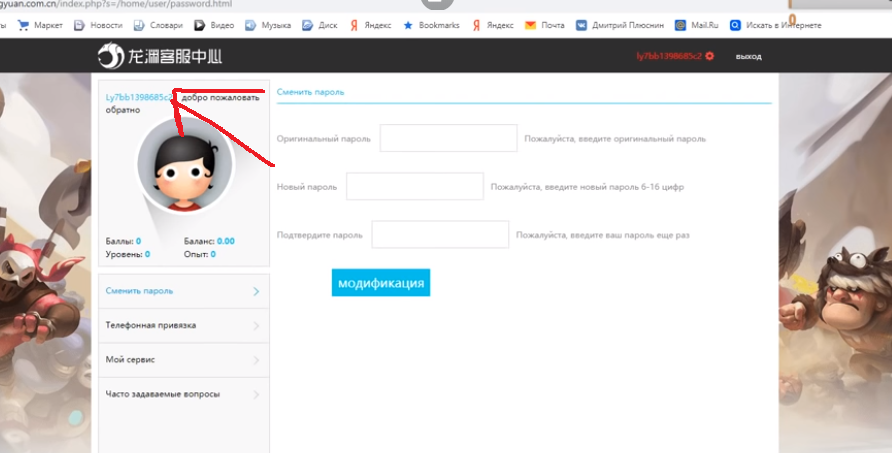Click the Опыт value 0

(x=213, y=254)
